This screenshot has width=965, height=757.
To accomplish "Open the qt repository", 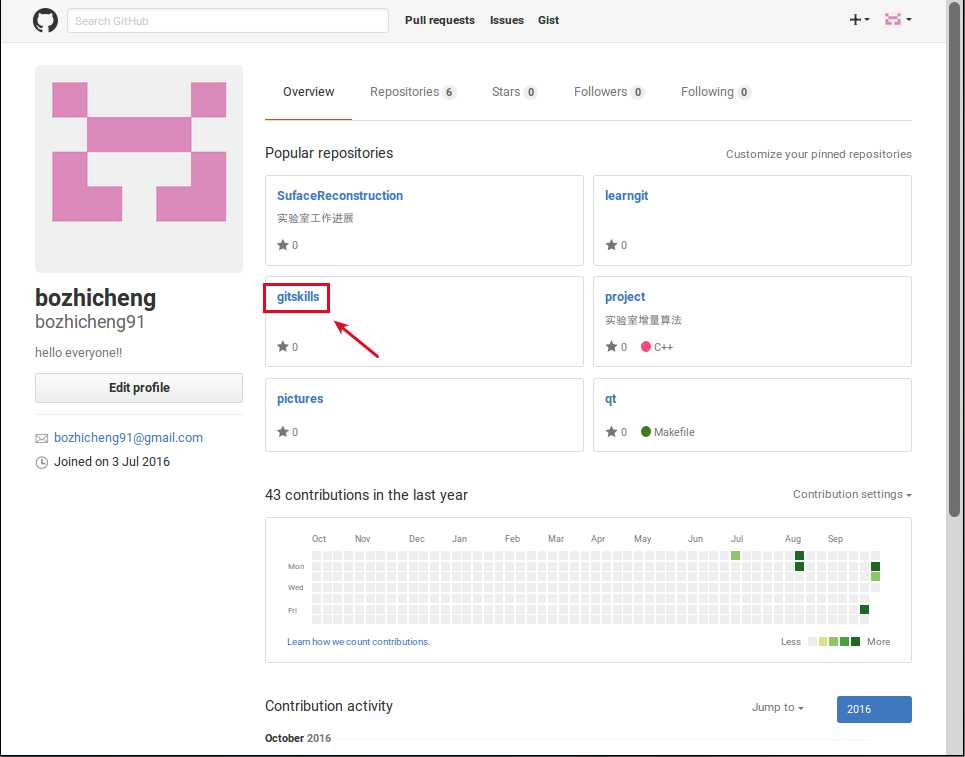I will tap(610, 399).
